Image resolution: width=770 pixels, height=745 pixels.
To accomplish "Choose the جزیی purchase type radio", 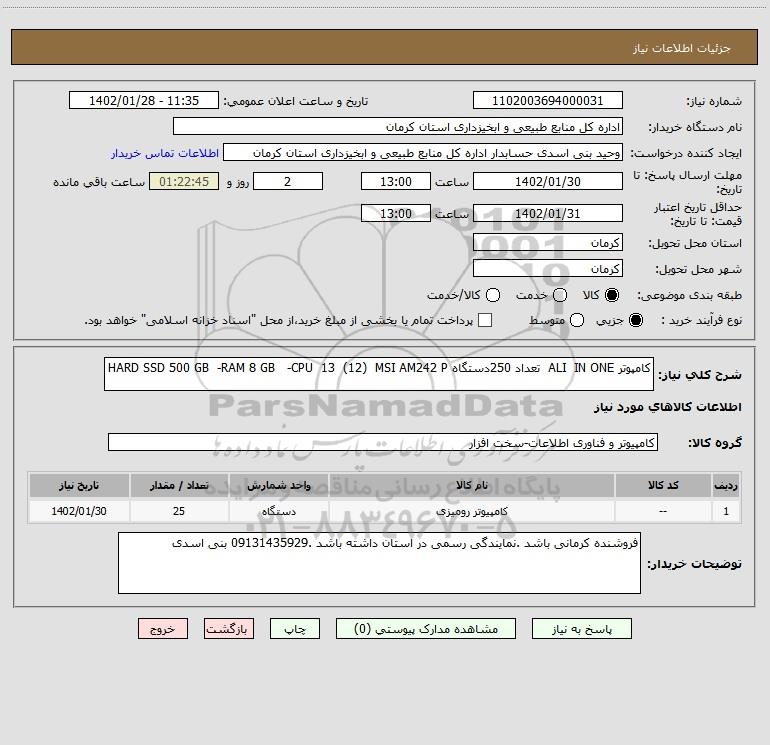I will tap(635, 320).
